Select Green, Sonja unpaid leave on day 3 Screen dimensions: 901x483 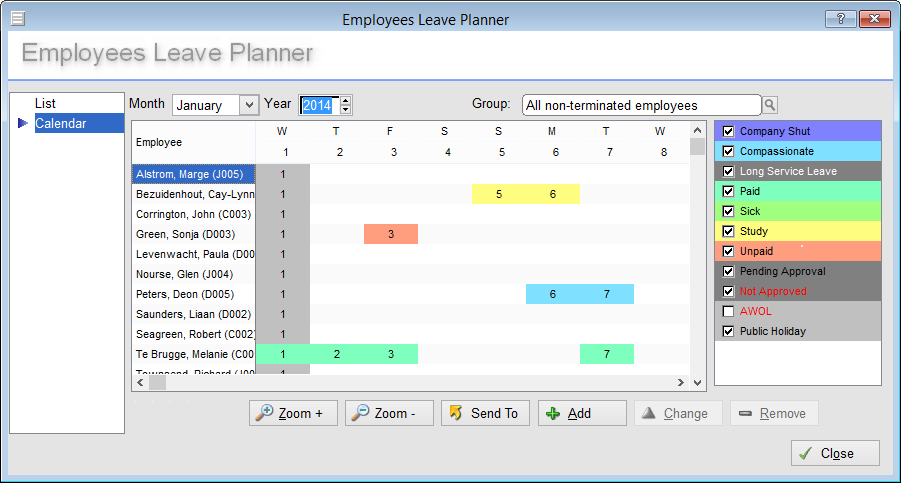coord(391,234)
